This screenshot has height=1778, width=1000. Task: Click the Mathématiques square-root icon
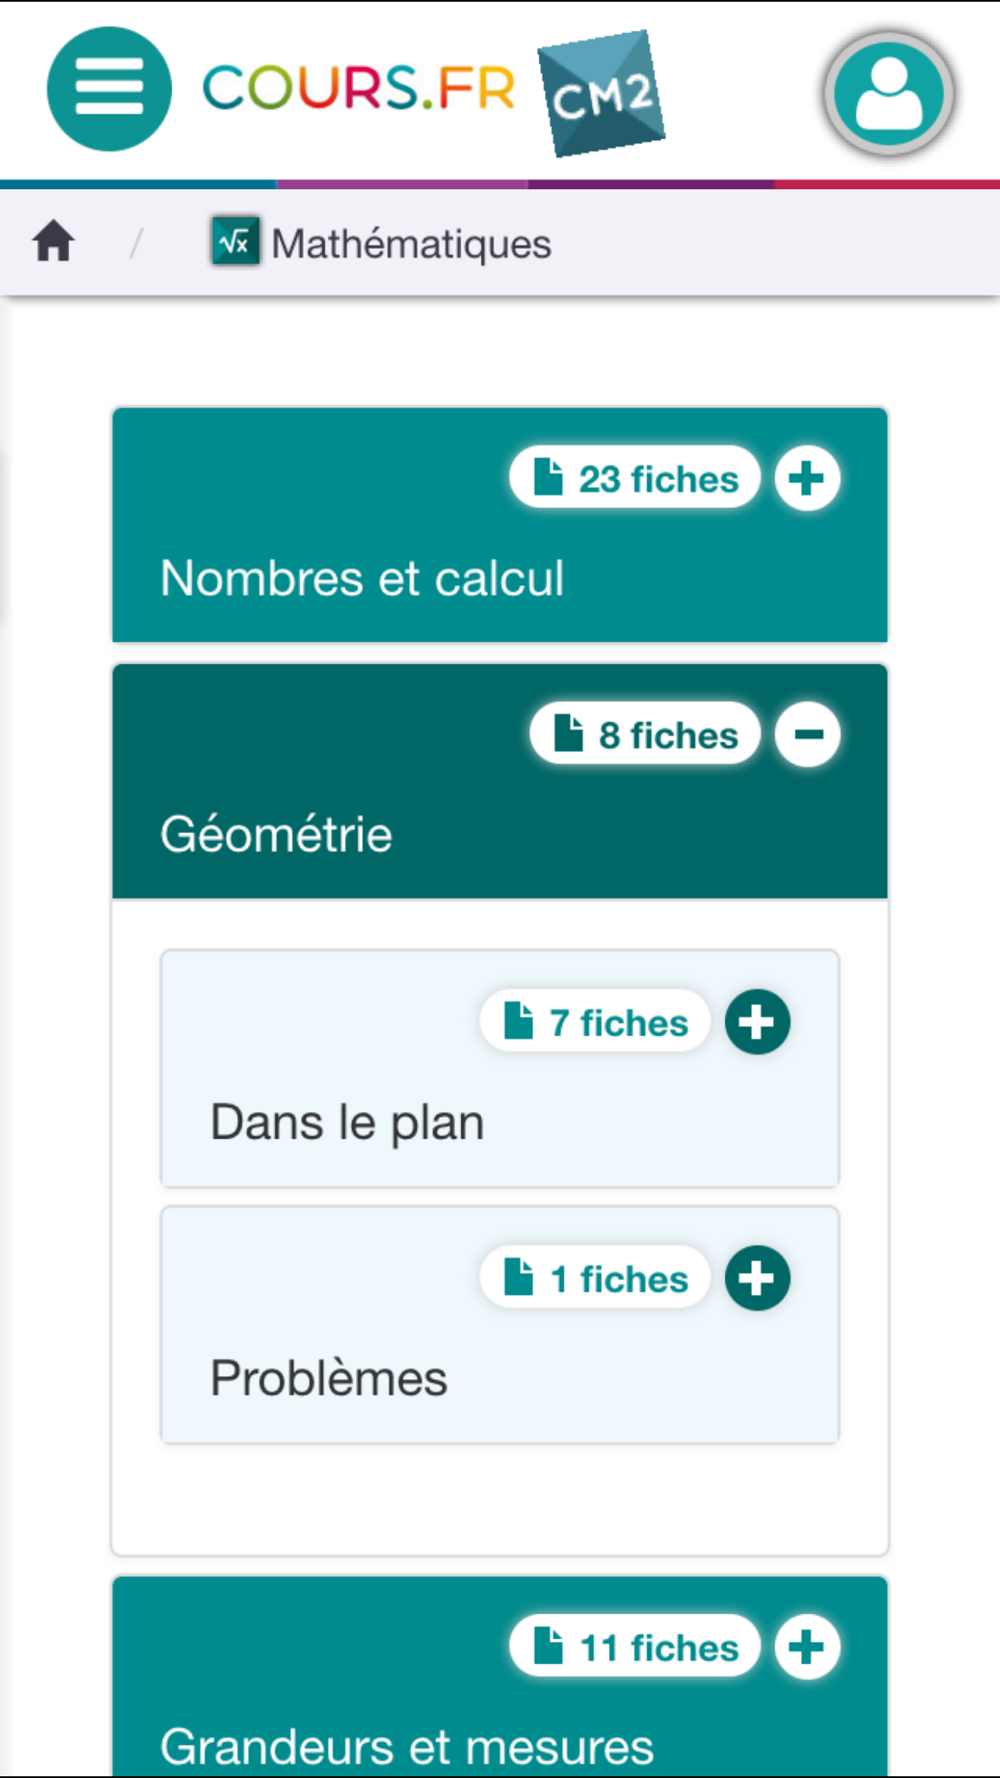(x=235, y=241)
